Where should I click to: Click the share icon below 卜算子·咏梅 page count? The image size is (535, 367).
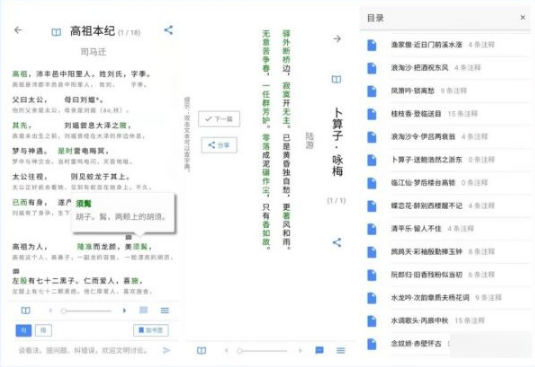pos(337,243)
